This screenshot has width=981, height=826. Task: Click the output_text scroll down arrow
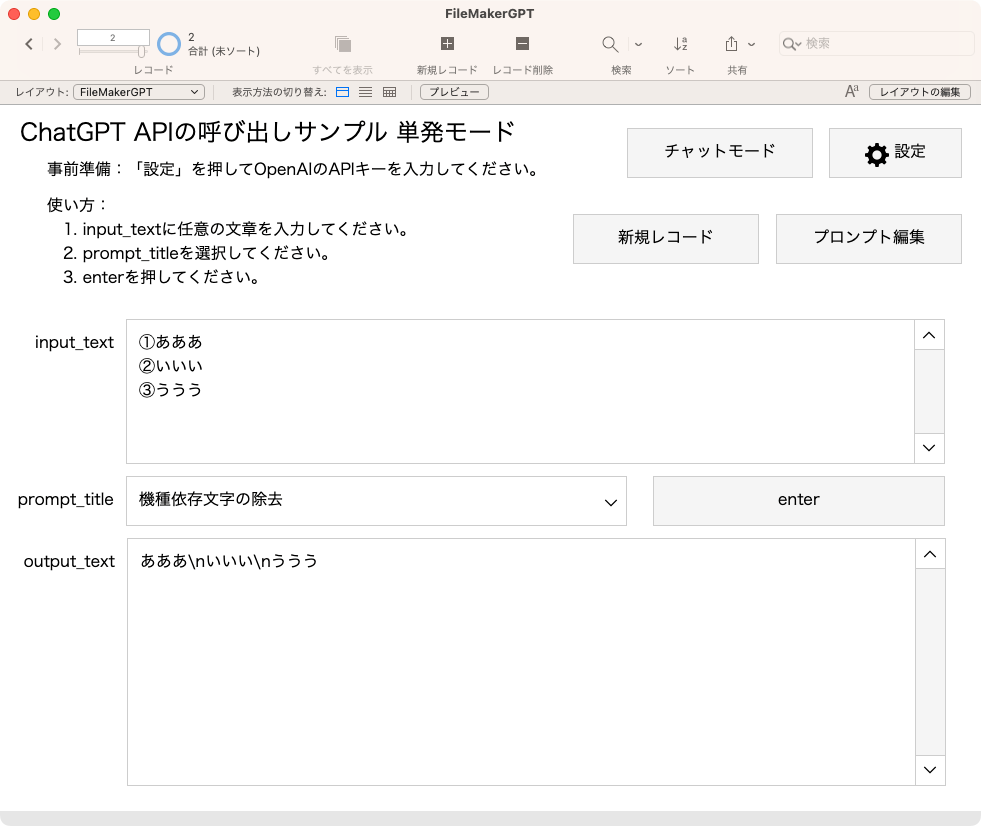pos(930,770)
